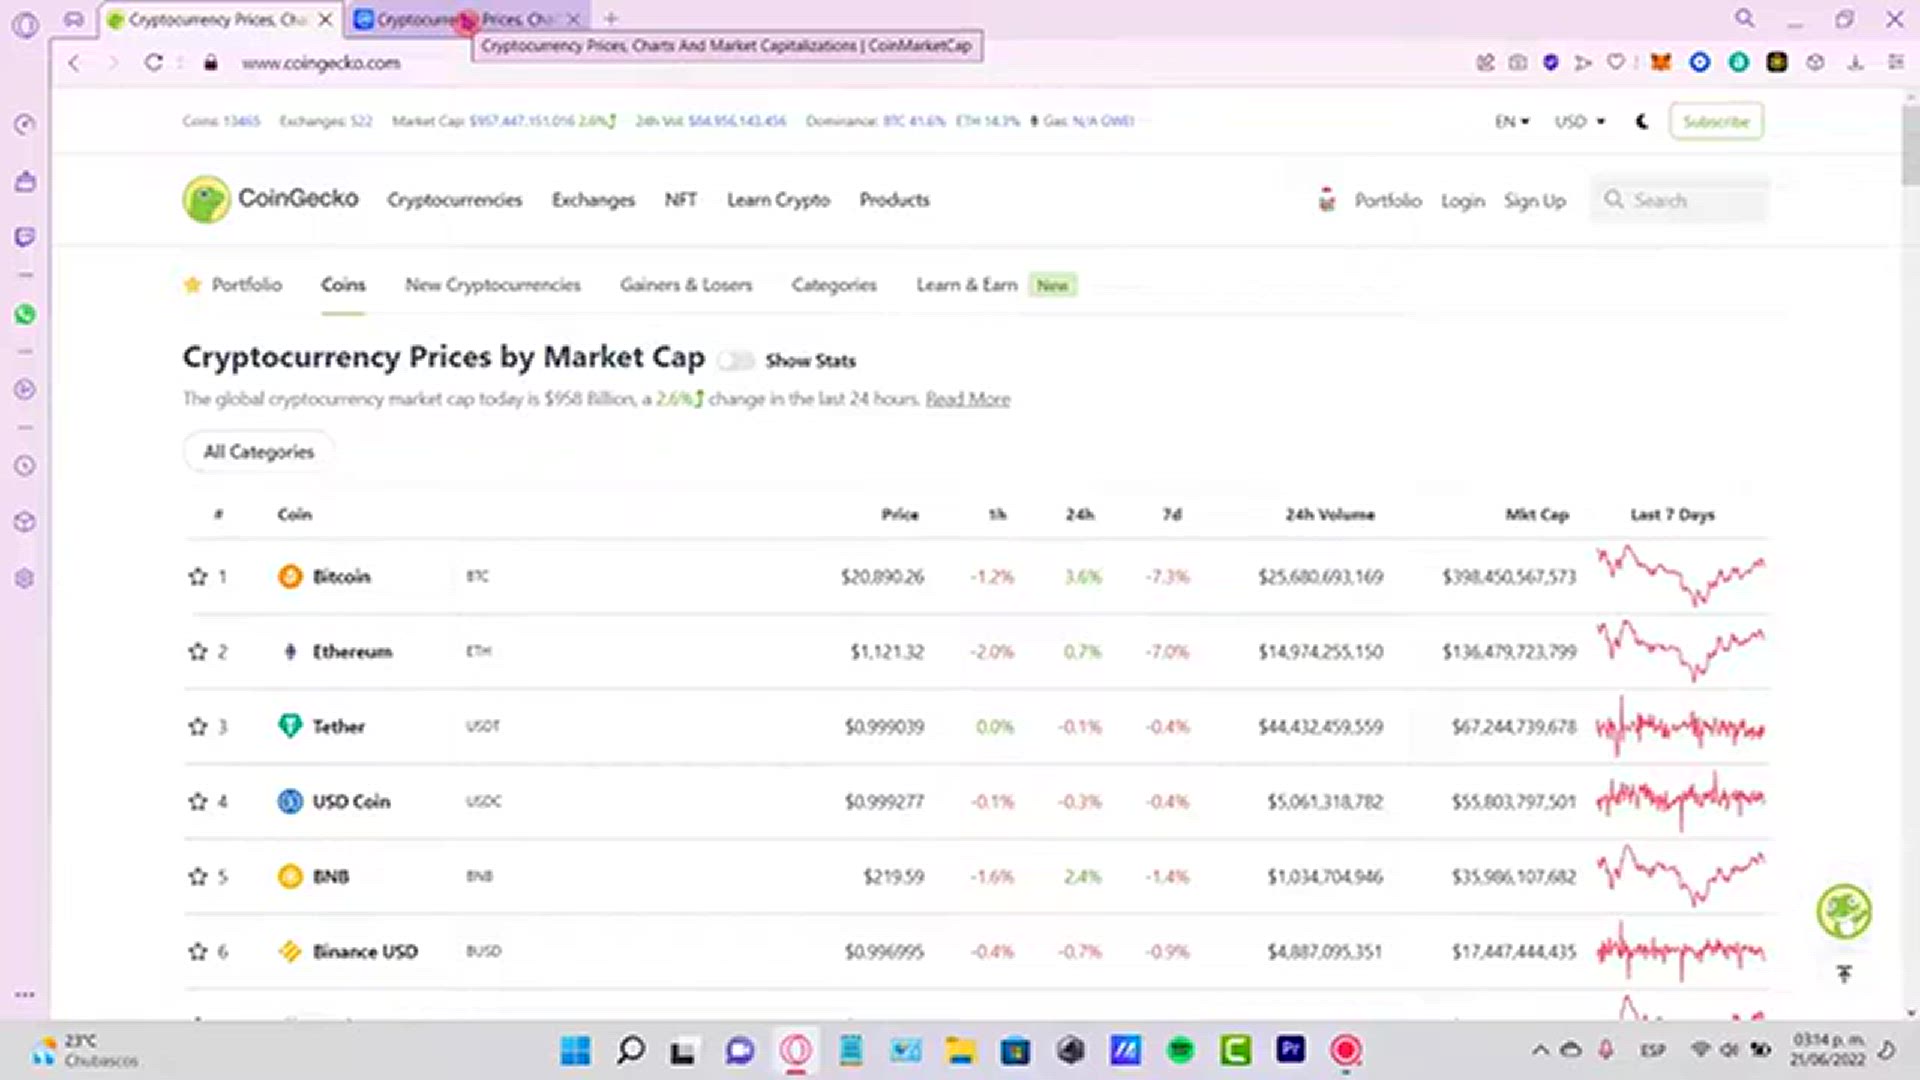The width and height of the screenshot is (1920, 1080).
Task: Open the USD Coin page
Action: pyautogui.click(x=351, y=802)
